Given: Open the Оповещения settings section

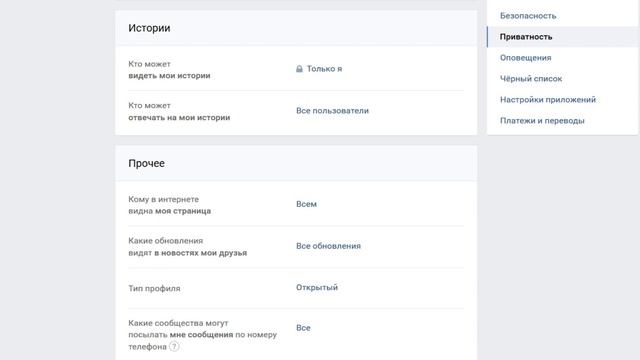Looking at the screenshot, I should click(x=525, y=58).
